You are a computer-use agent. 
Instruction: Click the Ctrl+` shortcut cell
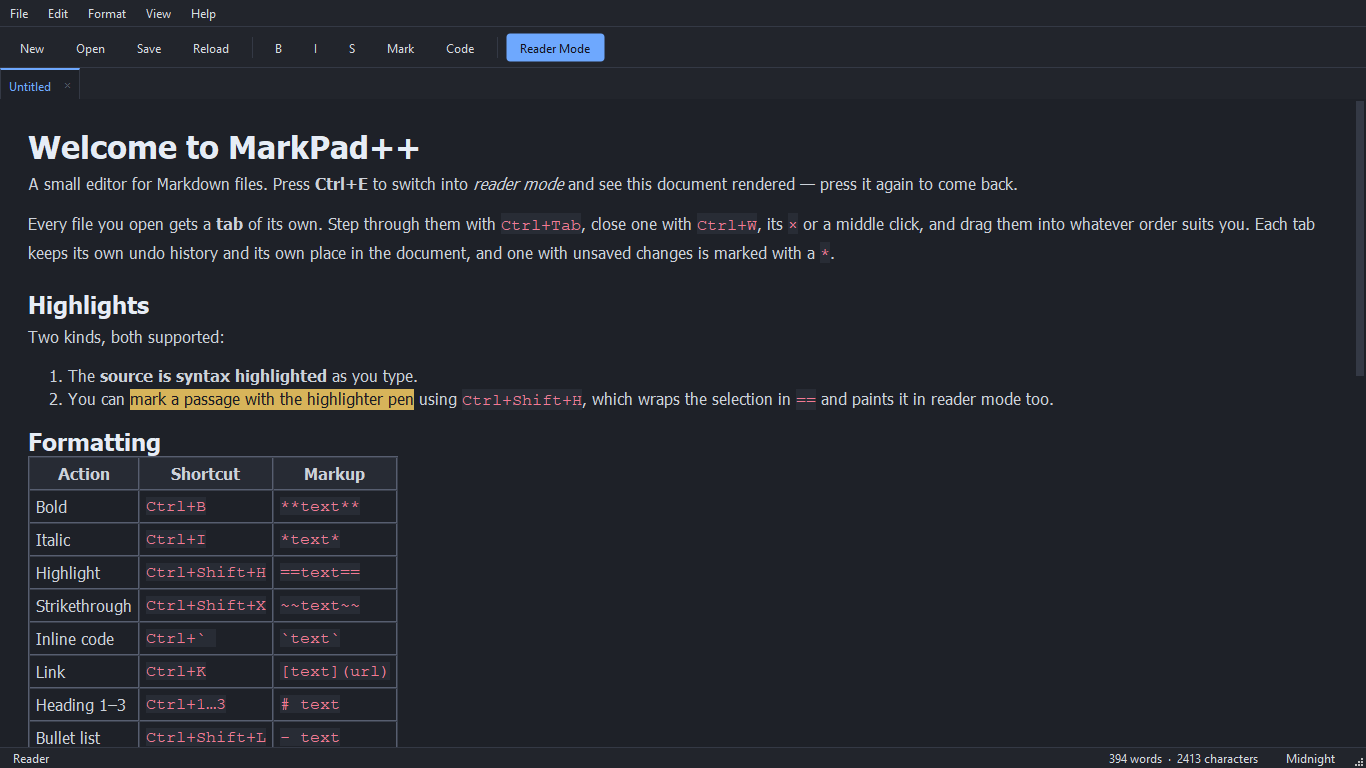pyautogui.click(x=206, y=639)
